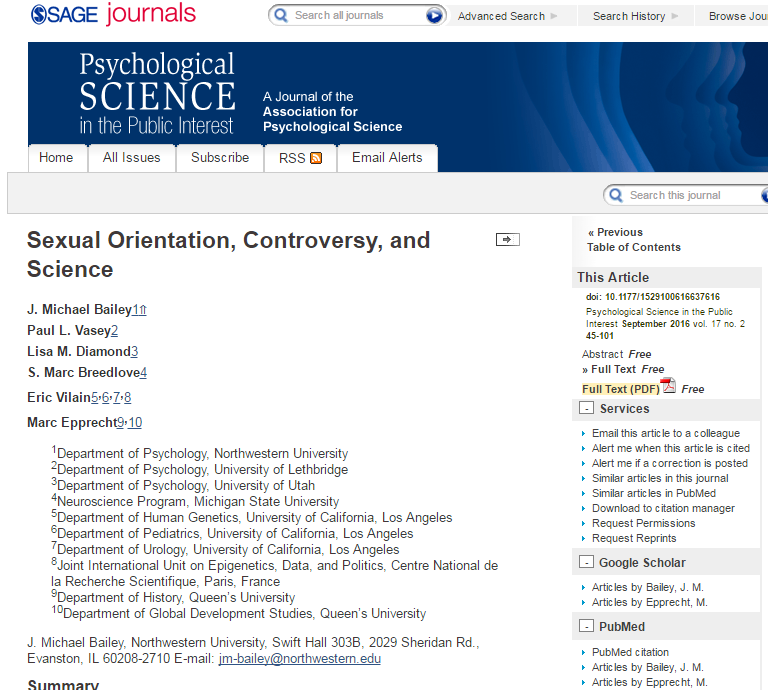Open the Full Text PDF icon

coord(668,387)
